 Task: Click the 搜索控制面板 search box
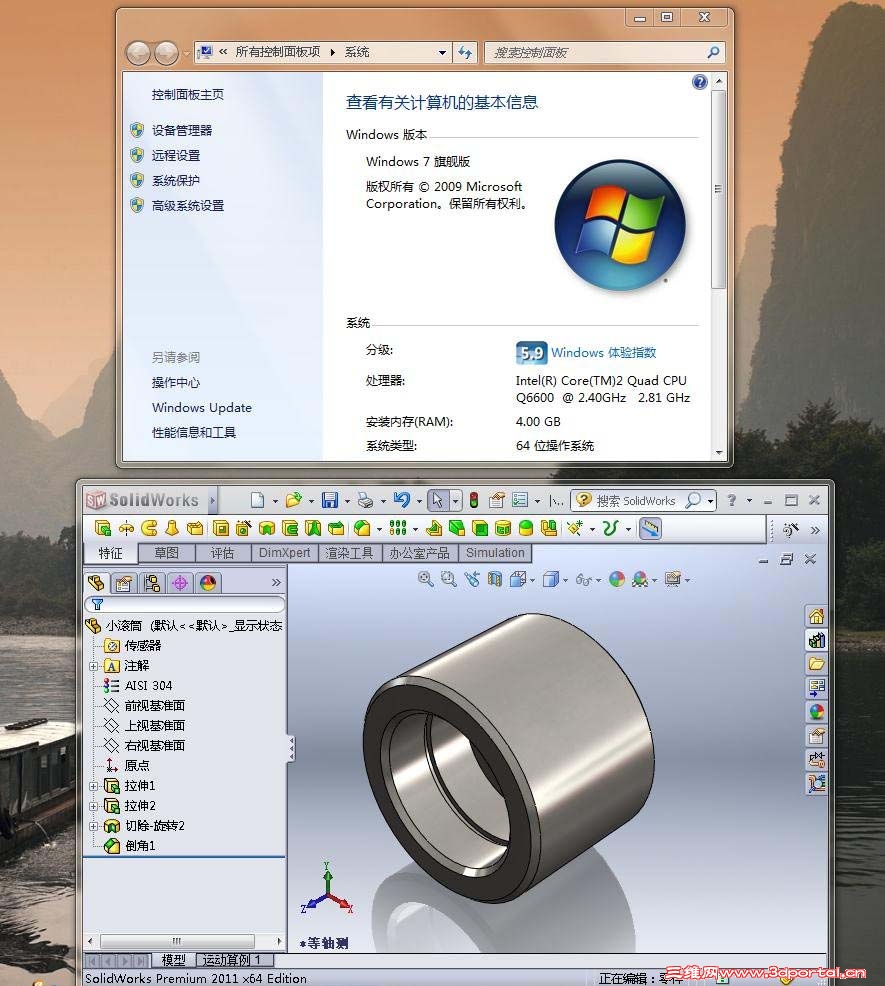click(604, 53)
